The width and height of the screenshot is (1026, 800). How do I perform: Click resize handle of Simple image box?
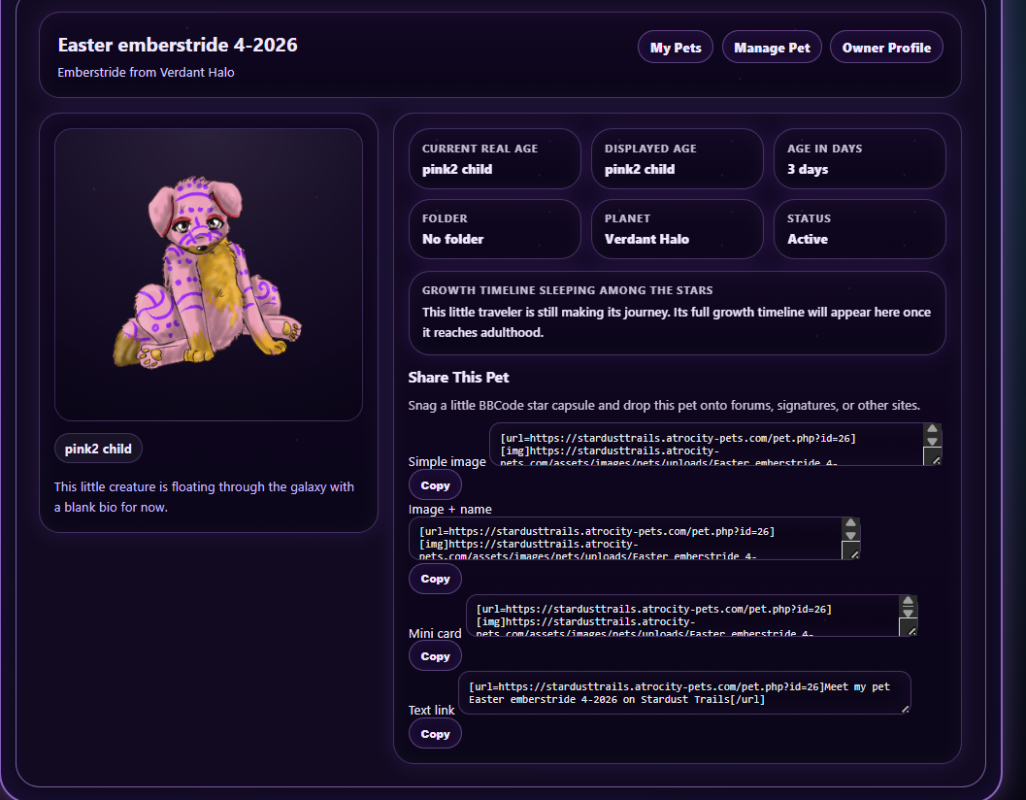(x=932, y=458)
